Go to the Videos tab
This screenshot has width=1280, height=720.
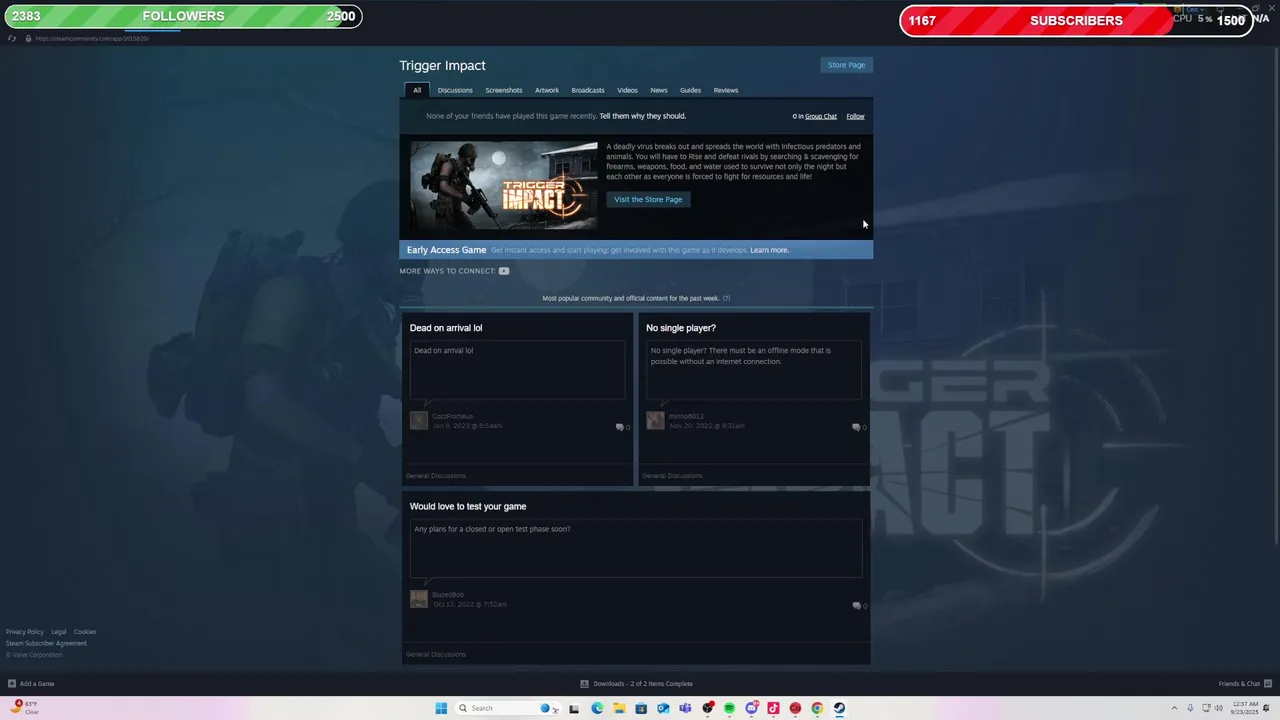click(627, 90)
